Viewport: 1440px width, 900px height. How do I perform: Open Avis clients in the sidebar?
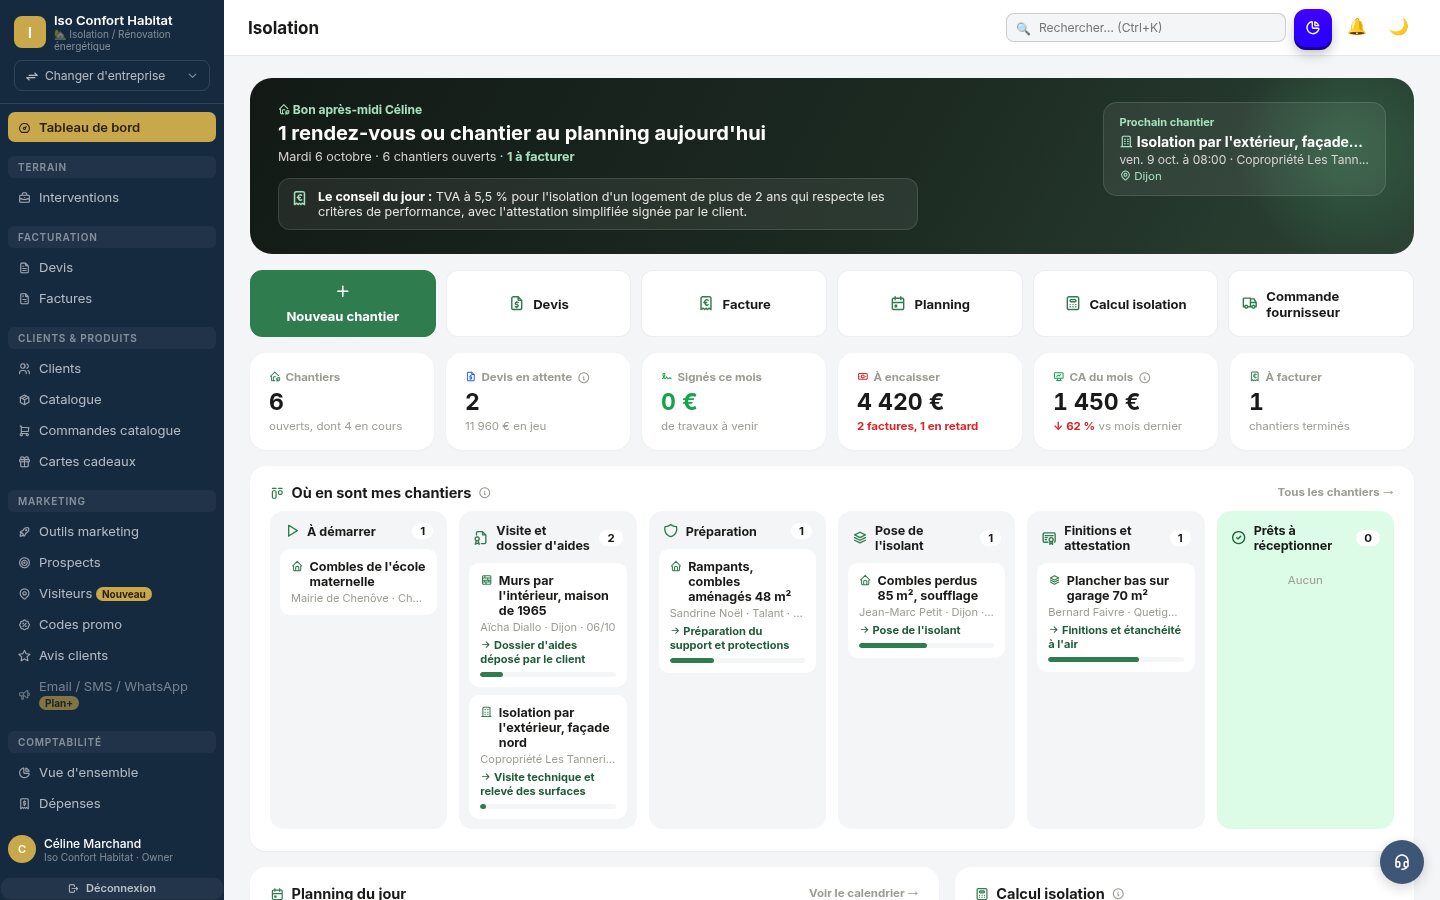pyautogui.click(x=112, y=656)
